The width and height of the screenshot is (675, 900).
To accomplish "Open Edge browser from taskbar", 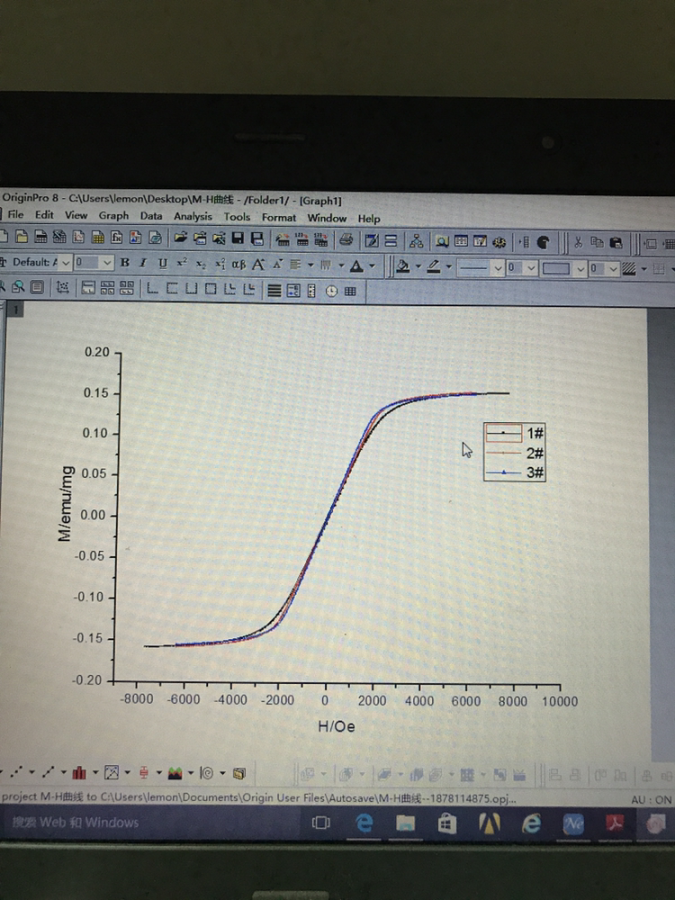I will point(364,824).
